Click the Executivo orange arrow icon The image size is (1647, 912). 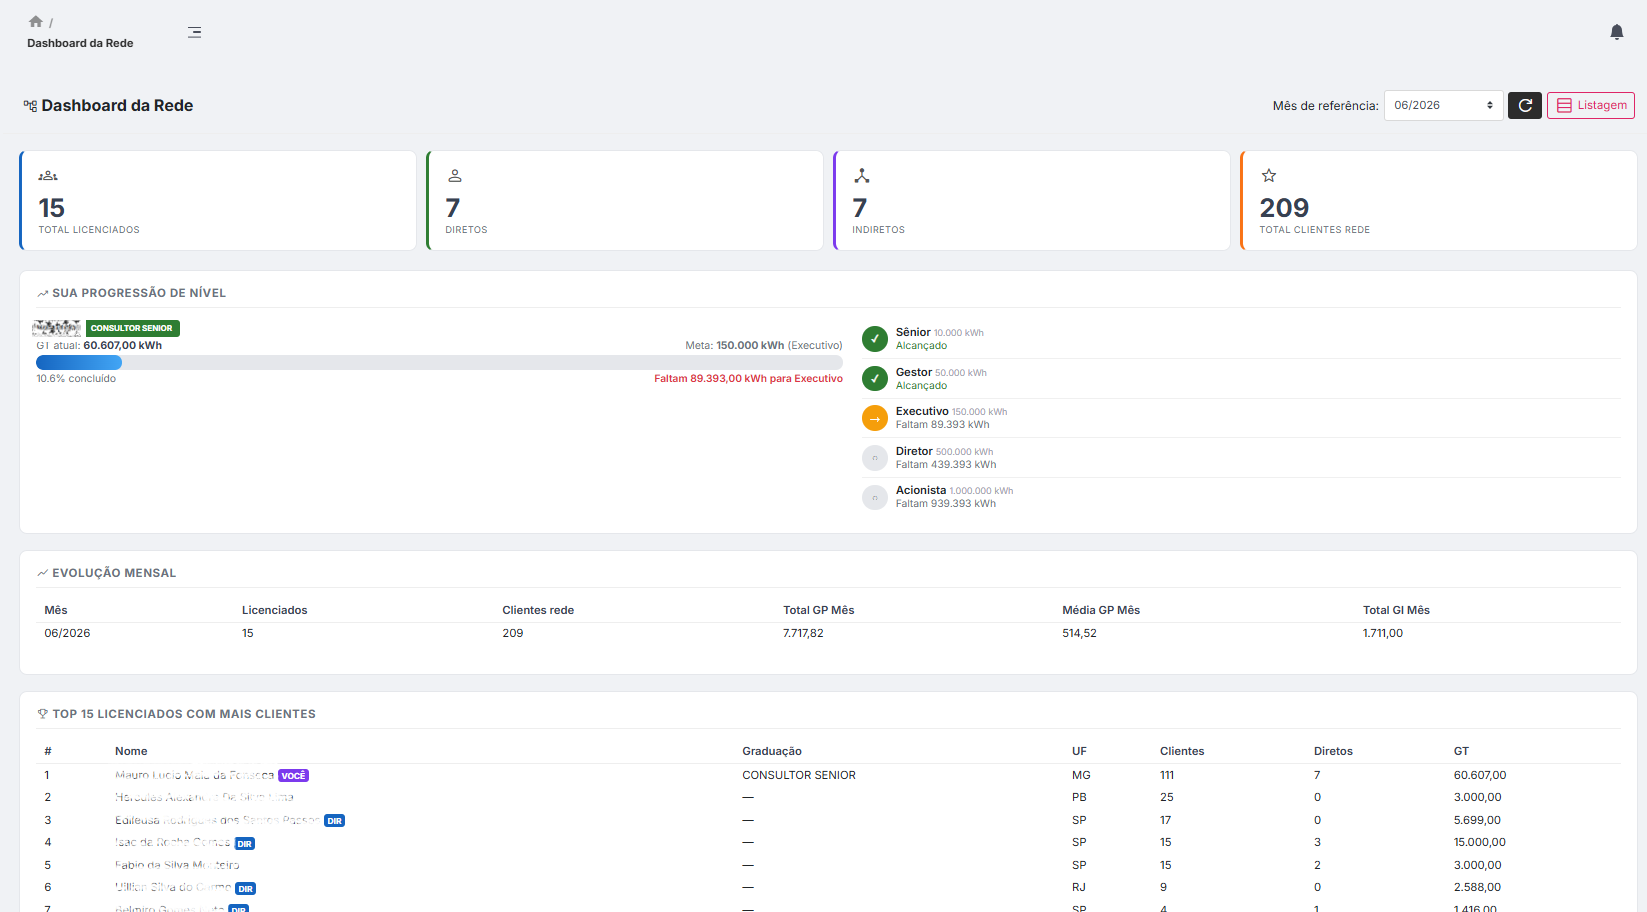(875, 418)
